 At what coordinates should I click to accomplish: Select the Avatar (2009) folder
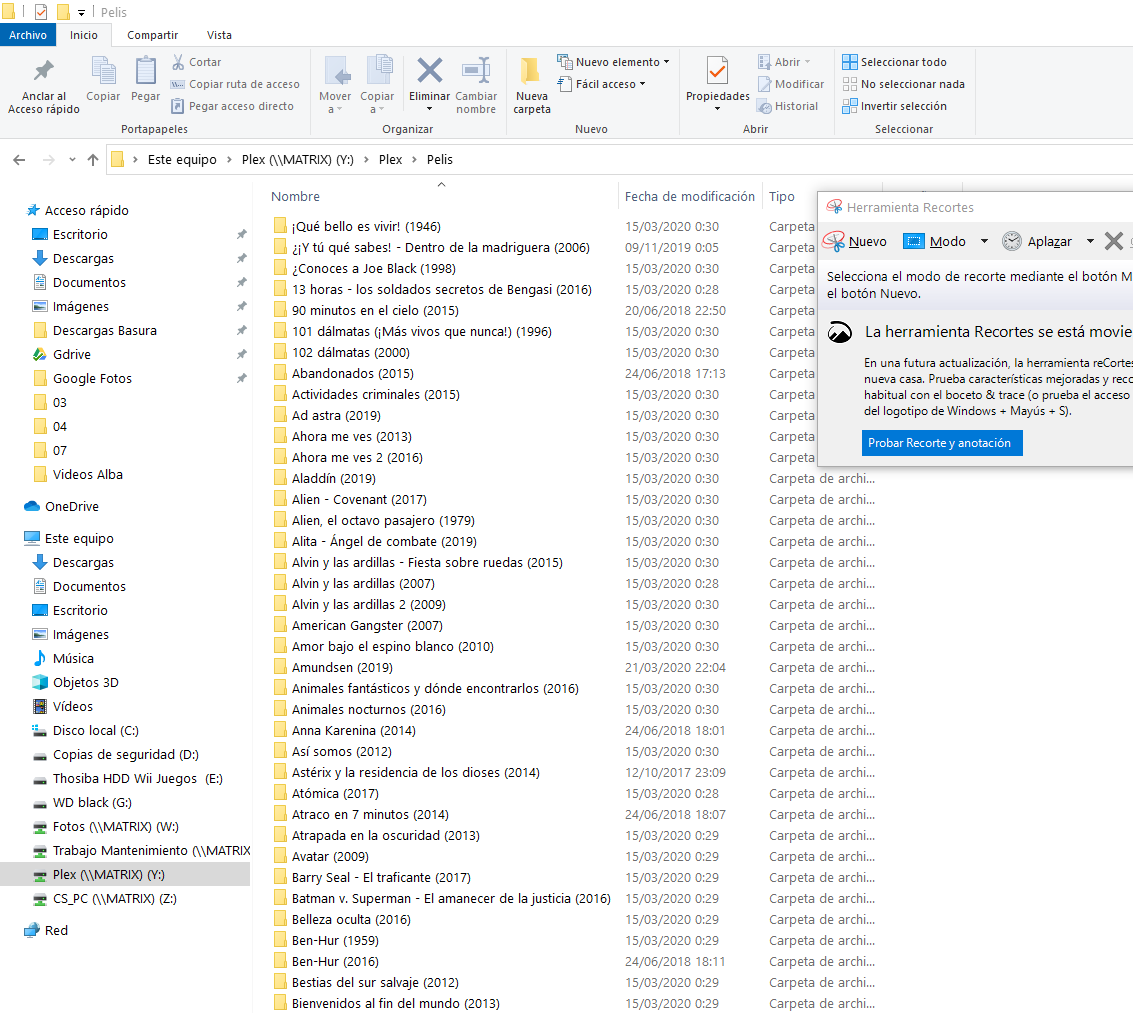pyautogui.click(x=330, y=856)
